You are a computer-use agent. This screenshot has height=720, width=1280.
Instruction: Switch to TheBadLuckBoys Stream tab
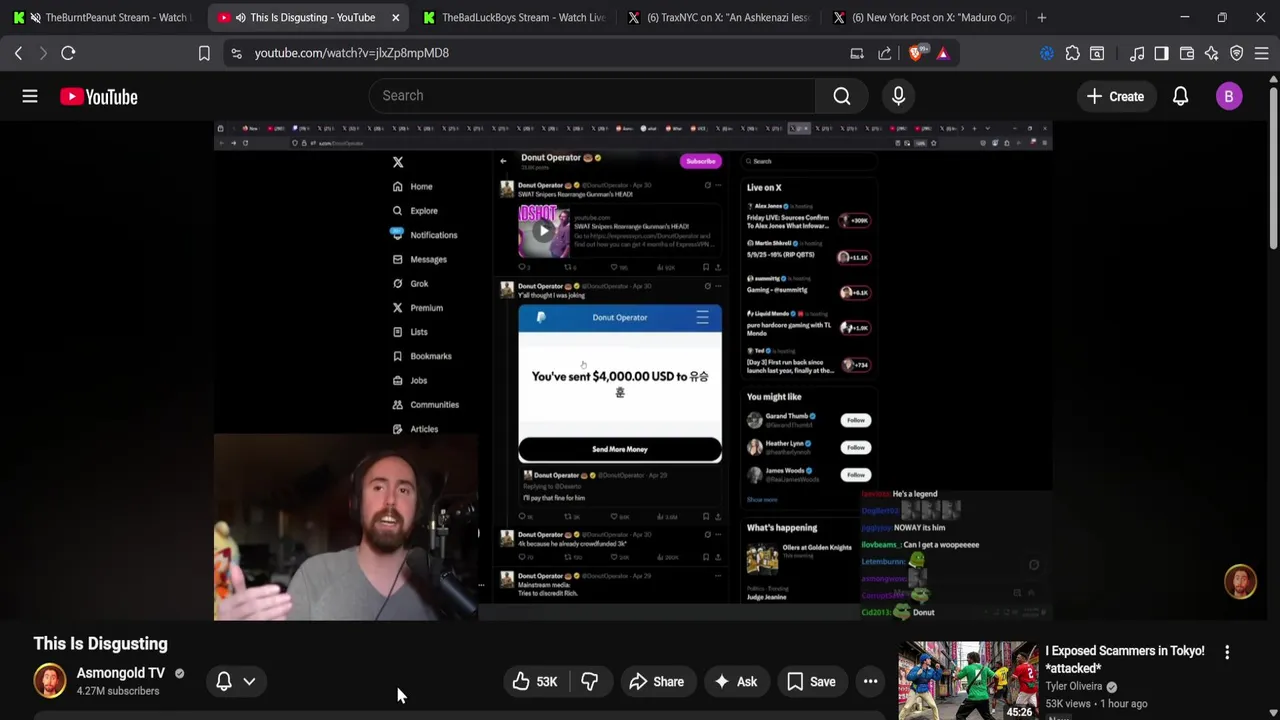click(513, 17)
